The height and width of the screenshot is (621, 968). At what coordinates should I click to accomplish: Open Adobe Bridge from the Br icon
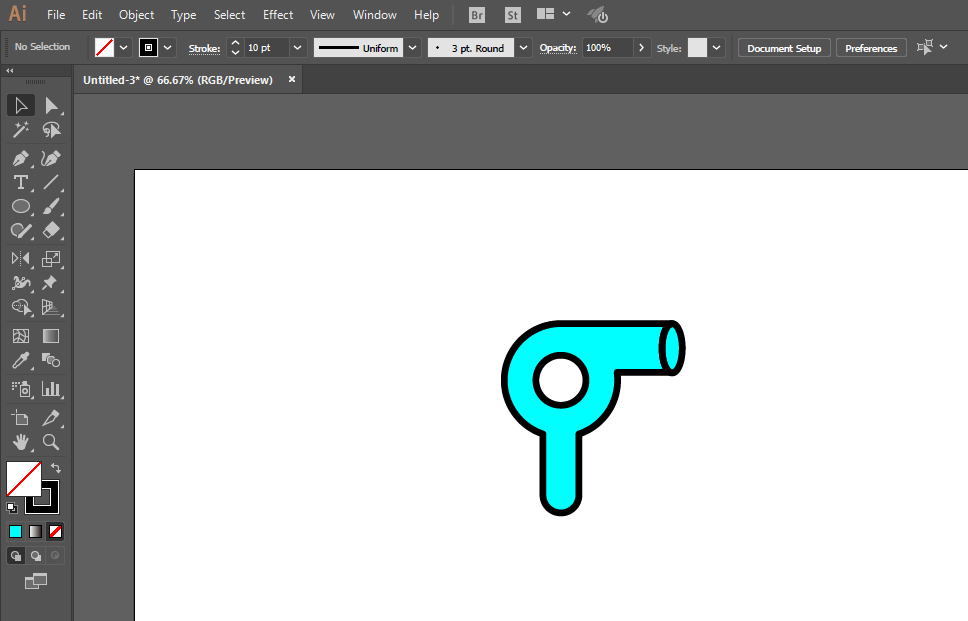point(477,15)
